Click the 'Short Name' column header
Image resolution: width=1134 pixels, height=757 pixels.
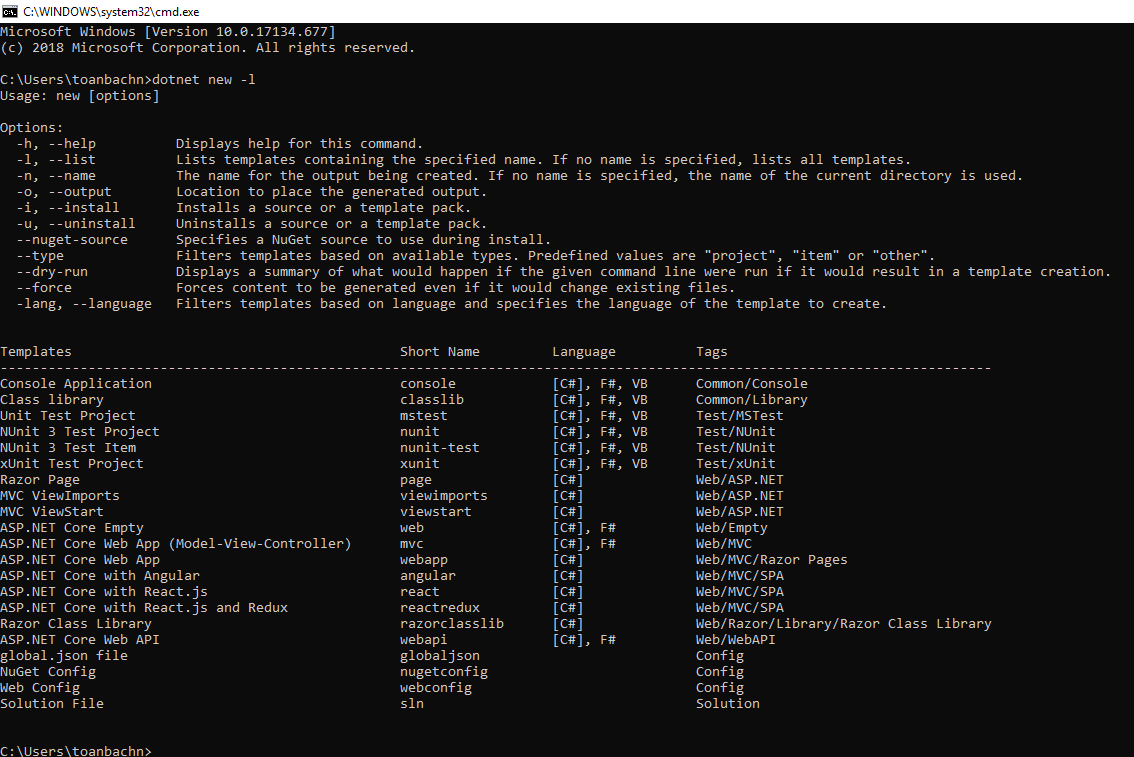pyautogui.click(x=440, y=352)
